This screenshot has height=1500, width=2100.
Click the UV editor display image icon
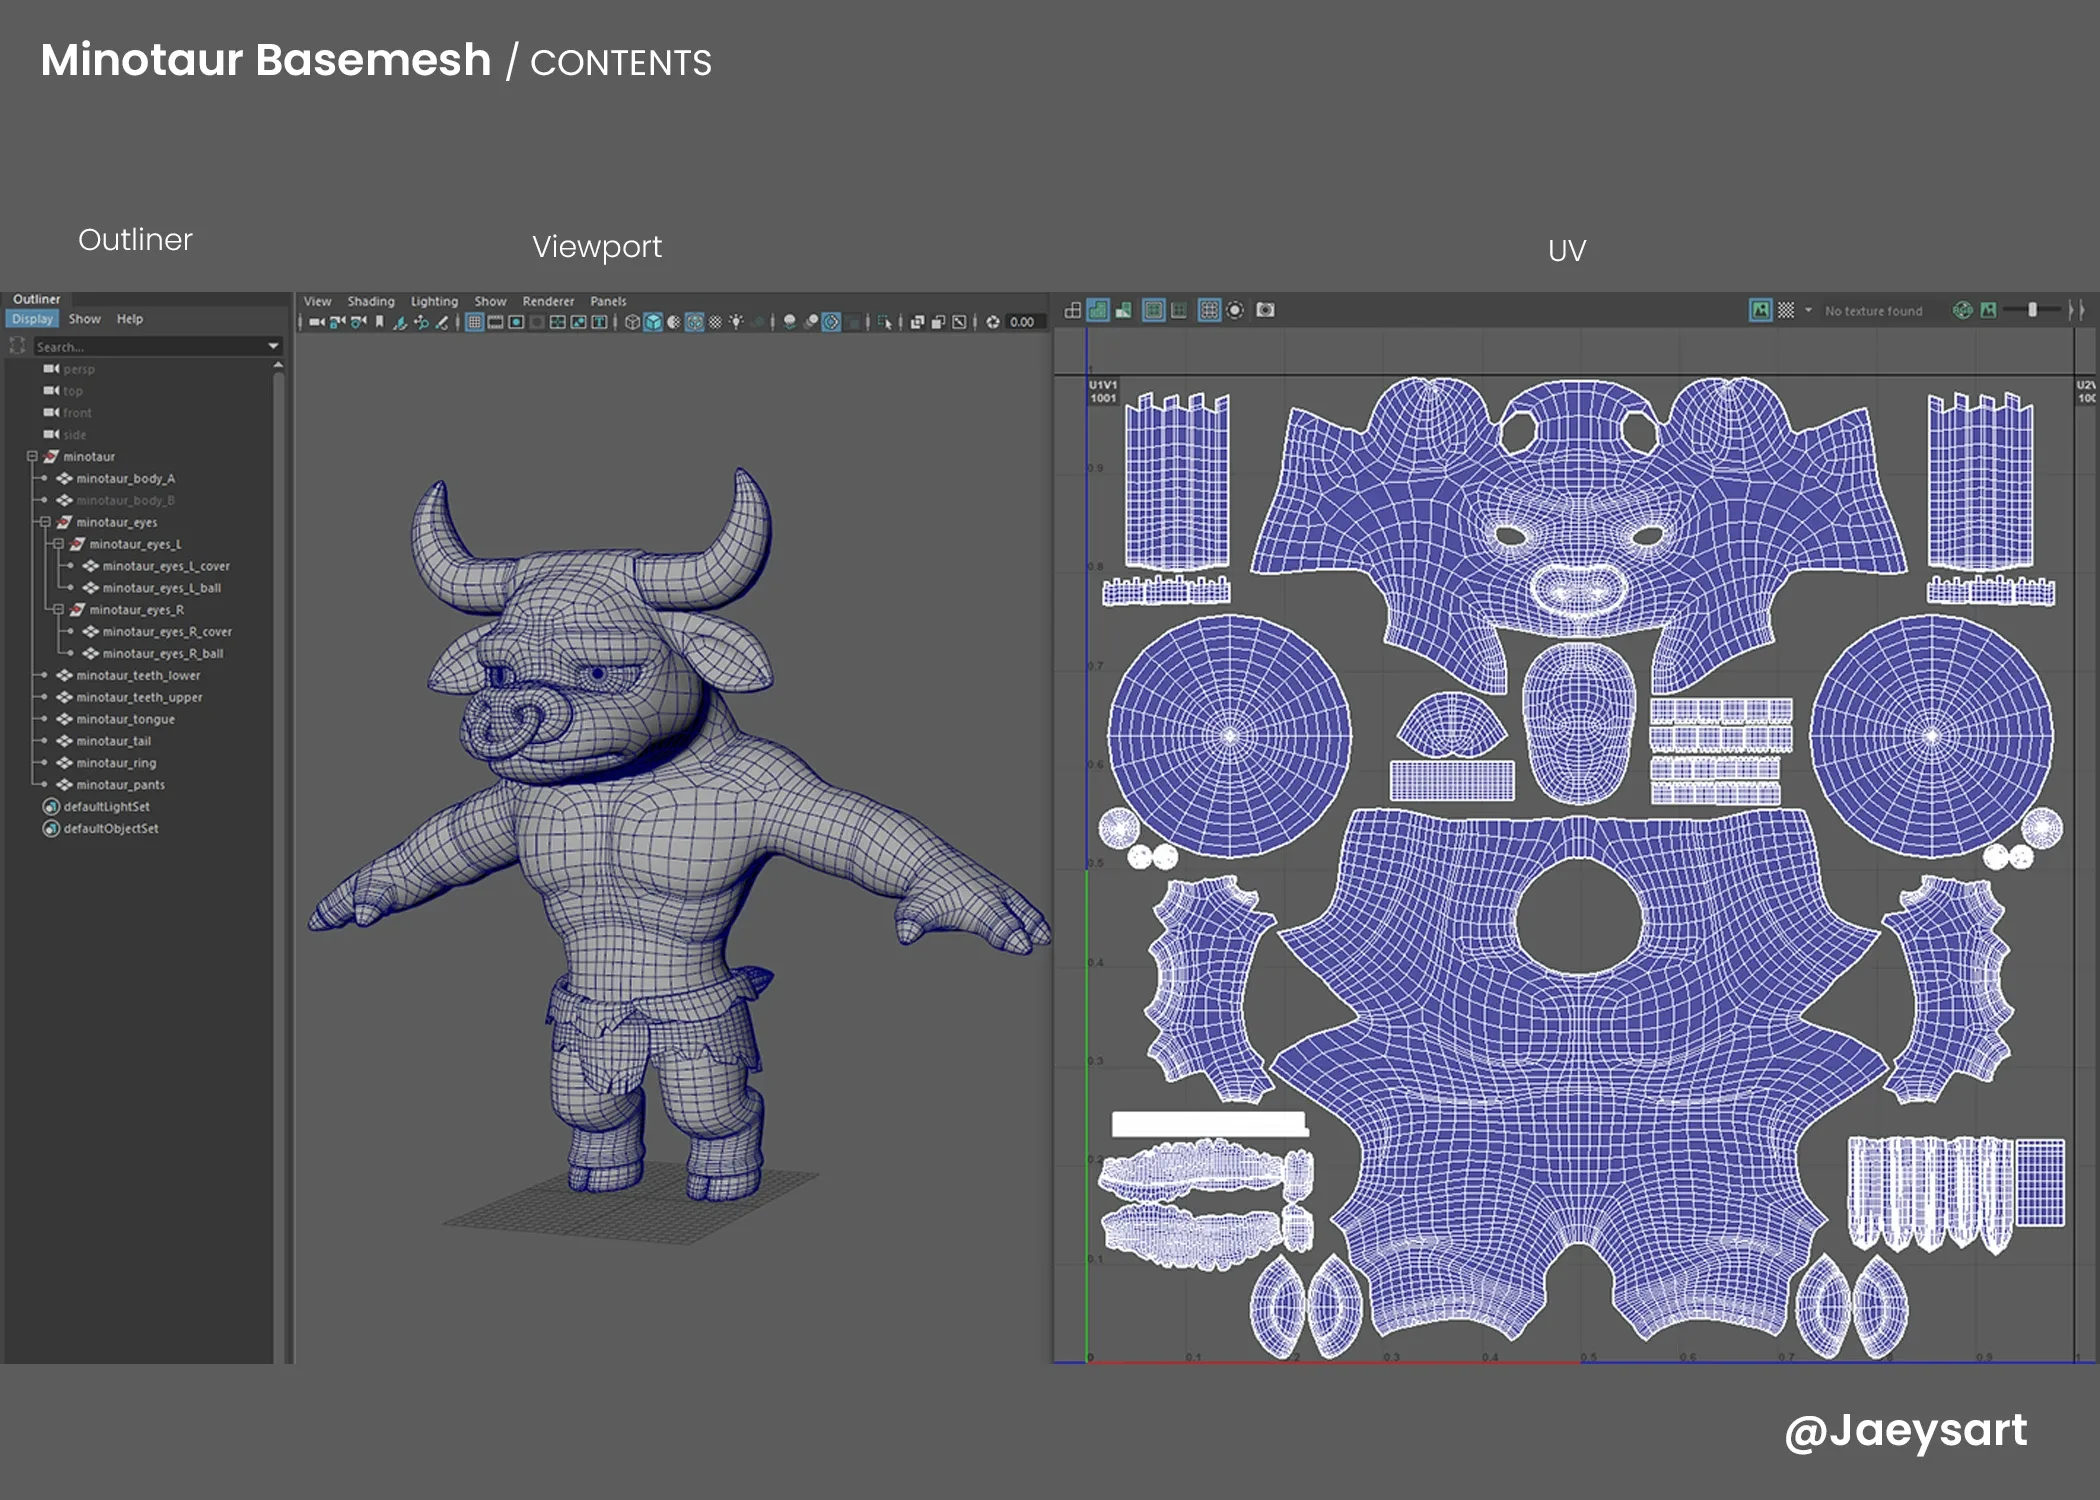click(x=1760, y=310)
